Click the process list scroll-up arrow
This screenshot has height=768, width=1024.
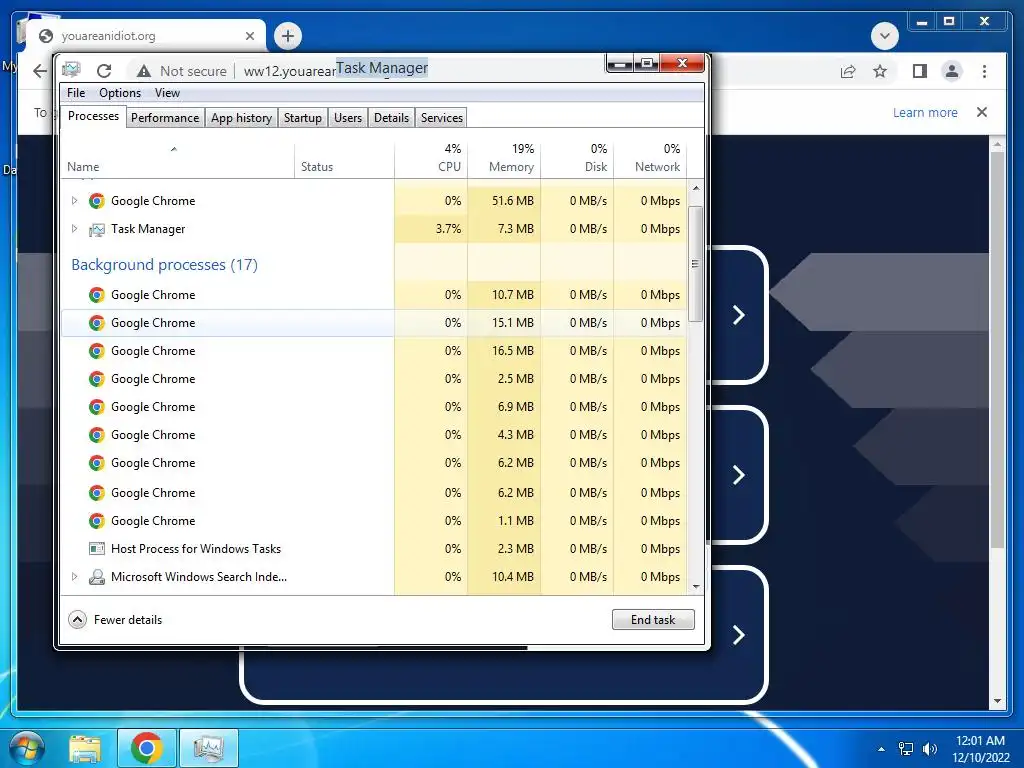(696, 188)
